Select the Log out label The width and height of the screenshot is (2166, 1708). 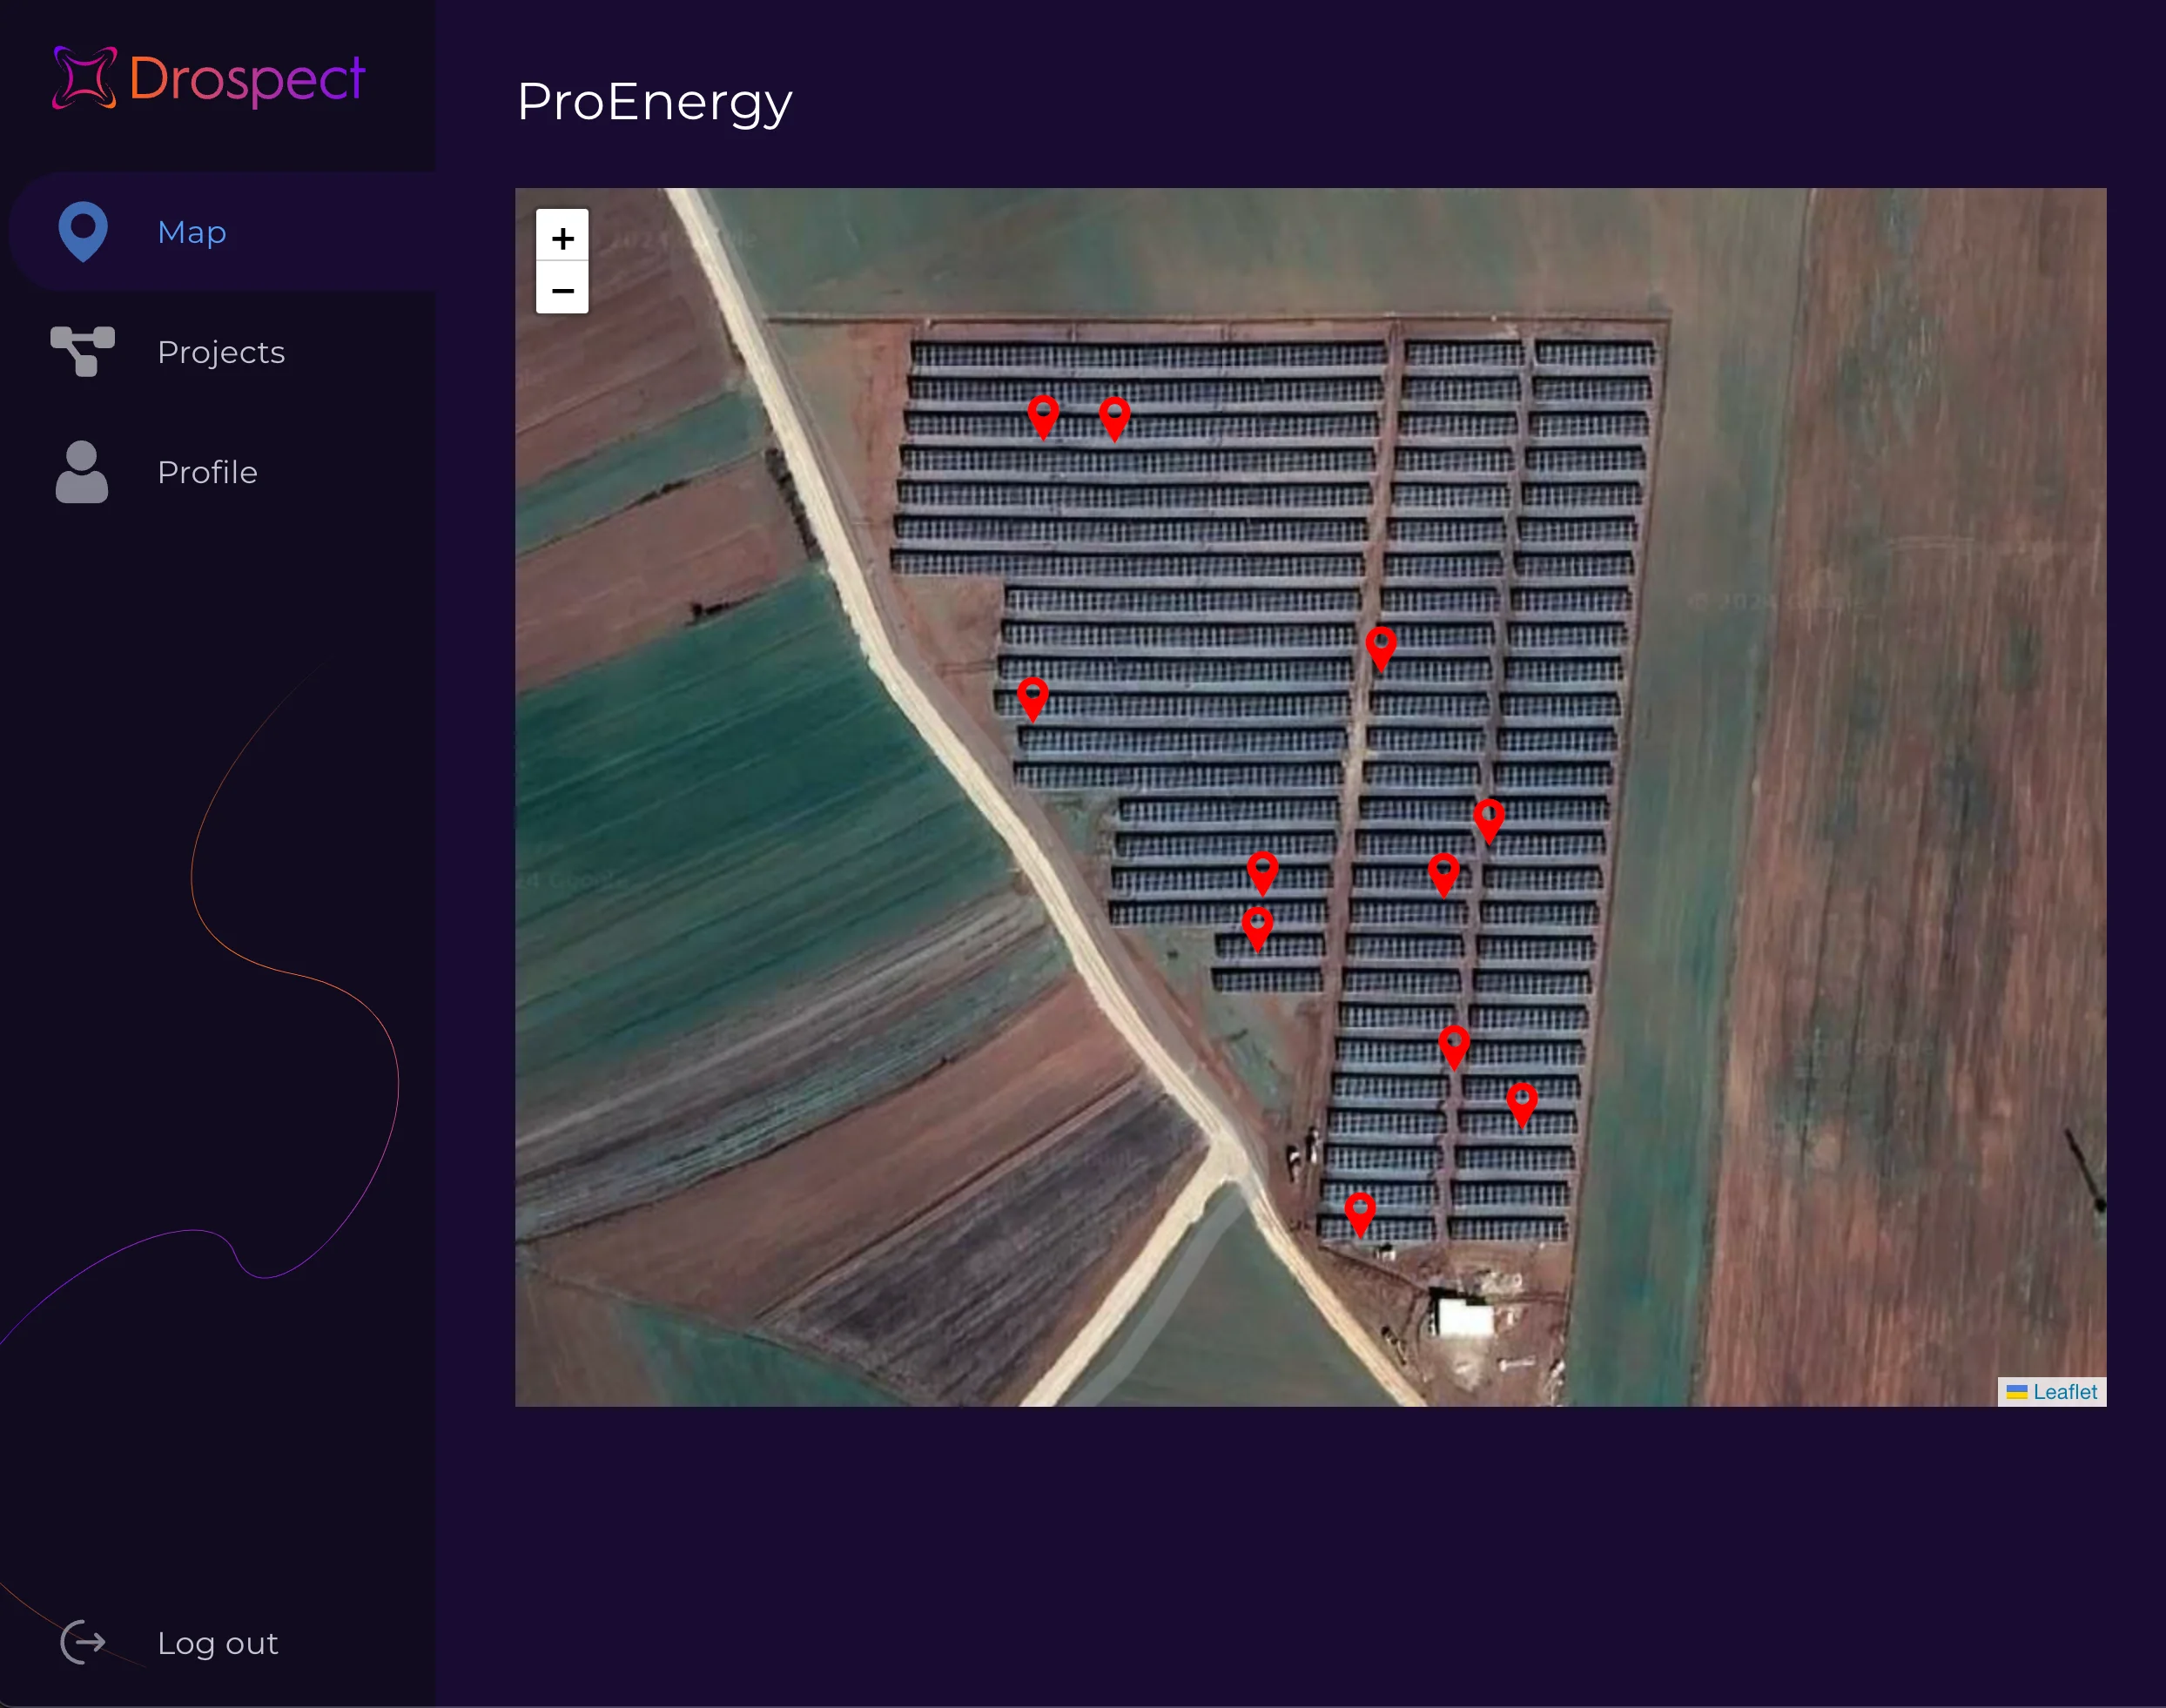click(218, 1643)
